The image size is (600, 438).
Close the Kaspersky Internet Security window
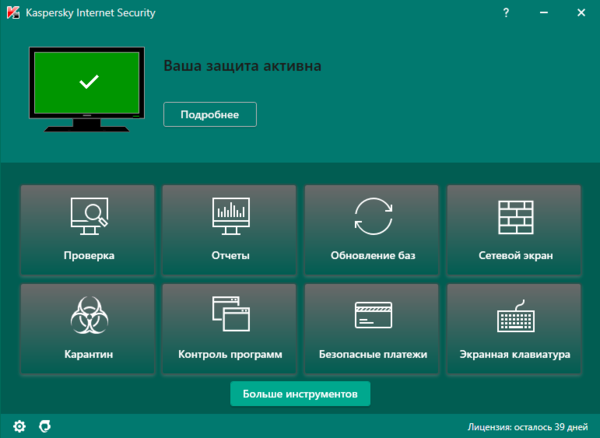tap(581, 13)
